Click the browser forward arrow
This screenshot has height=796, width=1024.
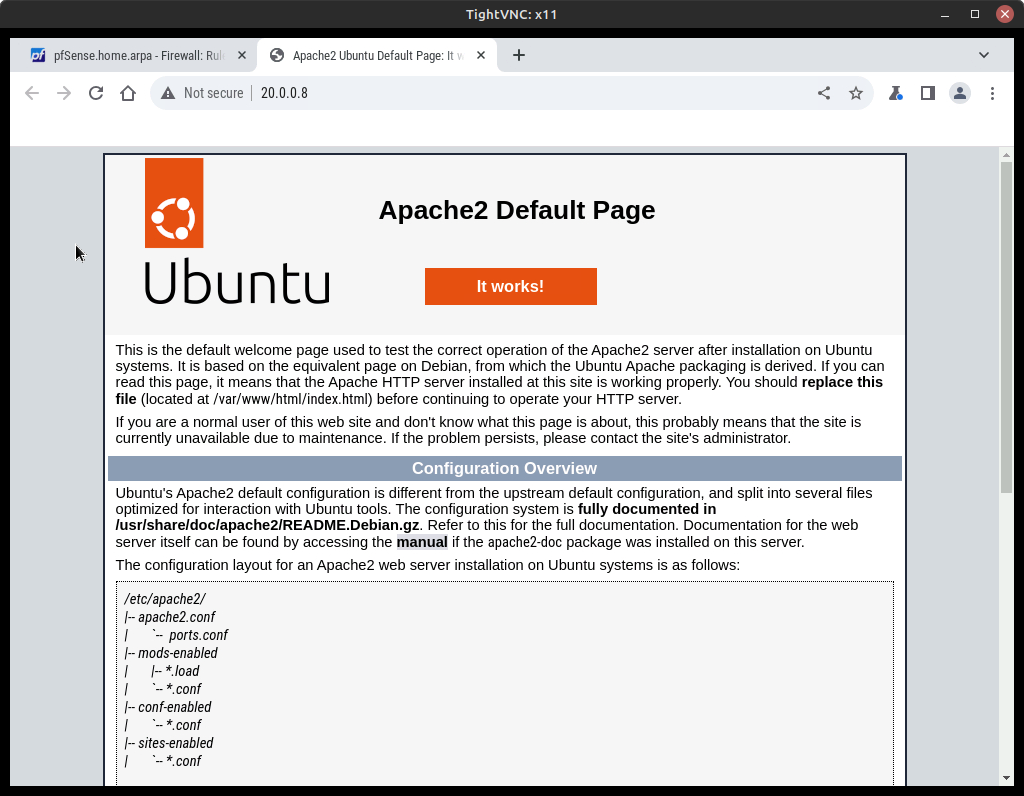point(63,93)
